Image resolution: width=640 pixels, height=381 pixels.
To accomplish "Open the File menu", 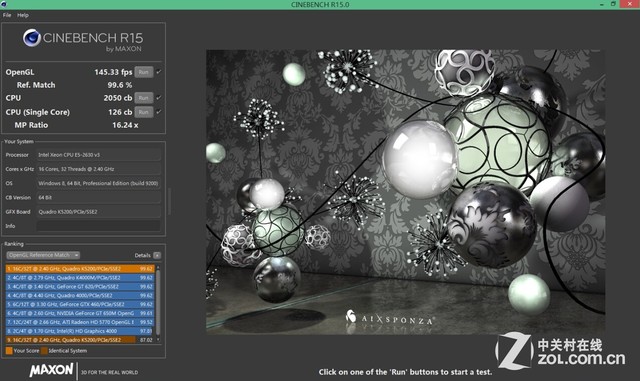I will 7,15.
